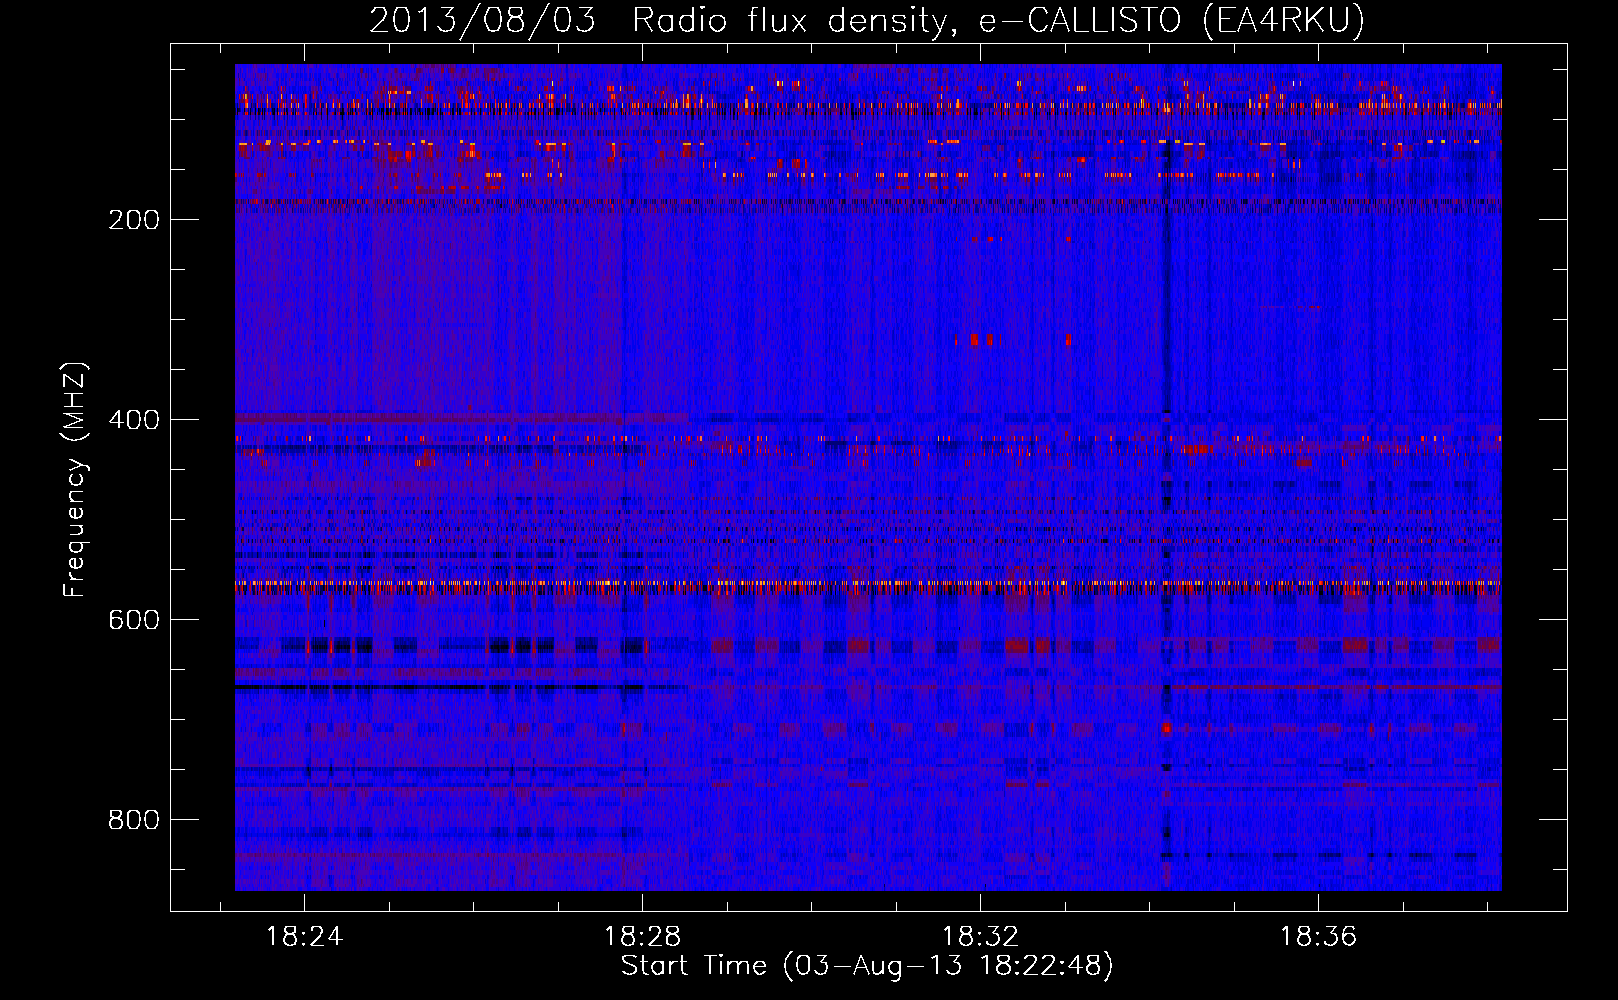The height and width of the screenshot is (1000, 1618).
Task: Click the 18:28 time tick label
Action: point(642,937)
